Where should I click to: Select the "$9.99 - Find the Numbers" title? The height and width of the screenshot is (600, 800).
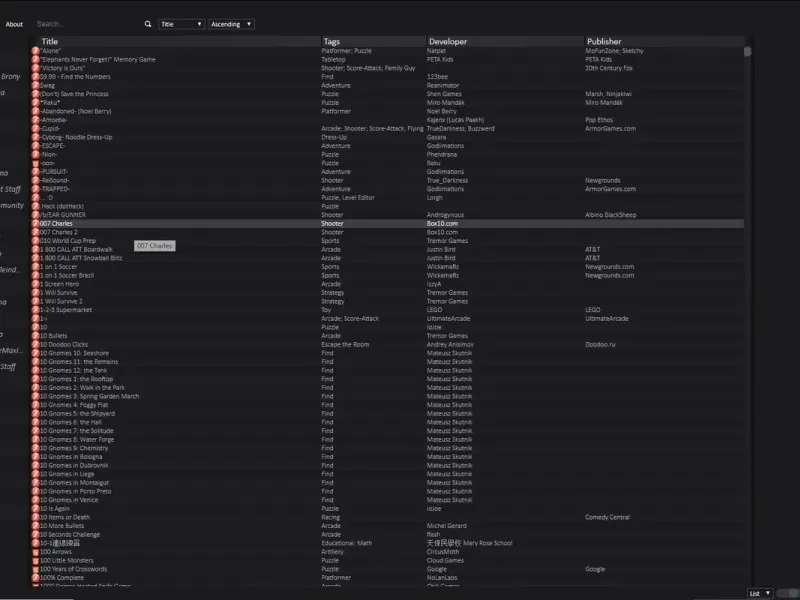click(75, 77)
